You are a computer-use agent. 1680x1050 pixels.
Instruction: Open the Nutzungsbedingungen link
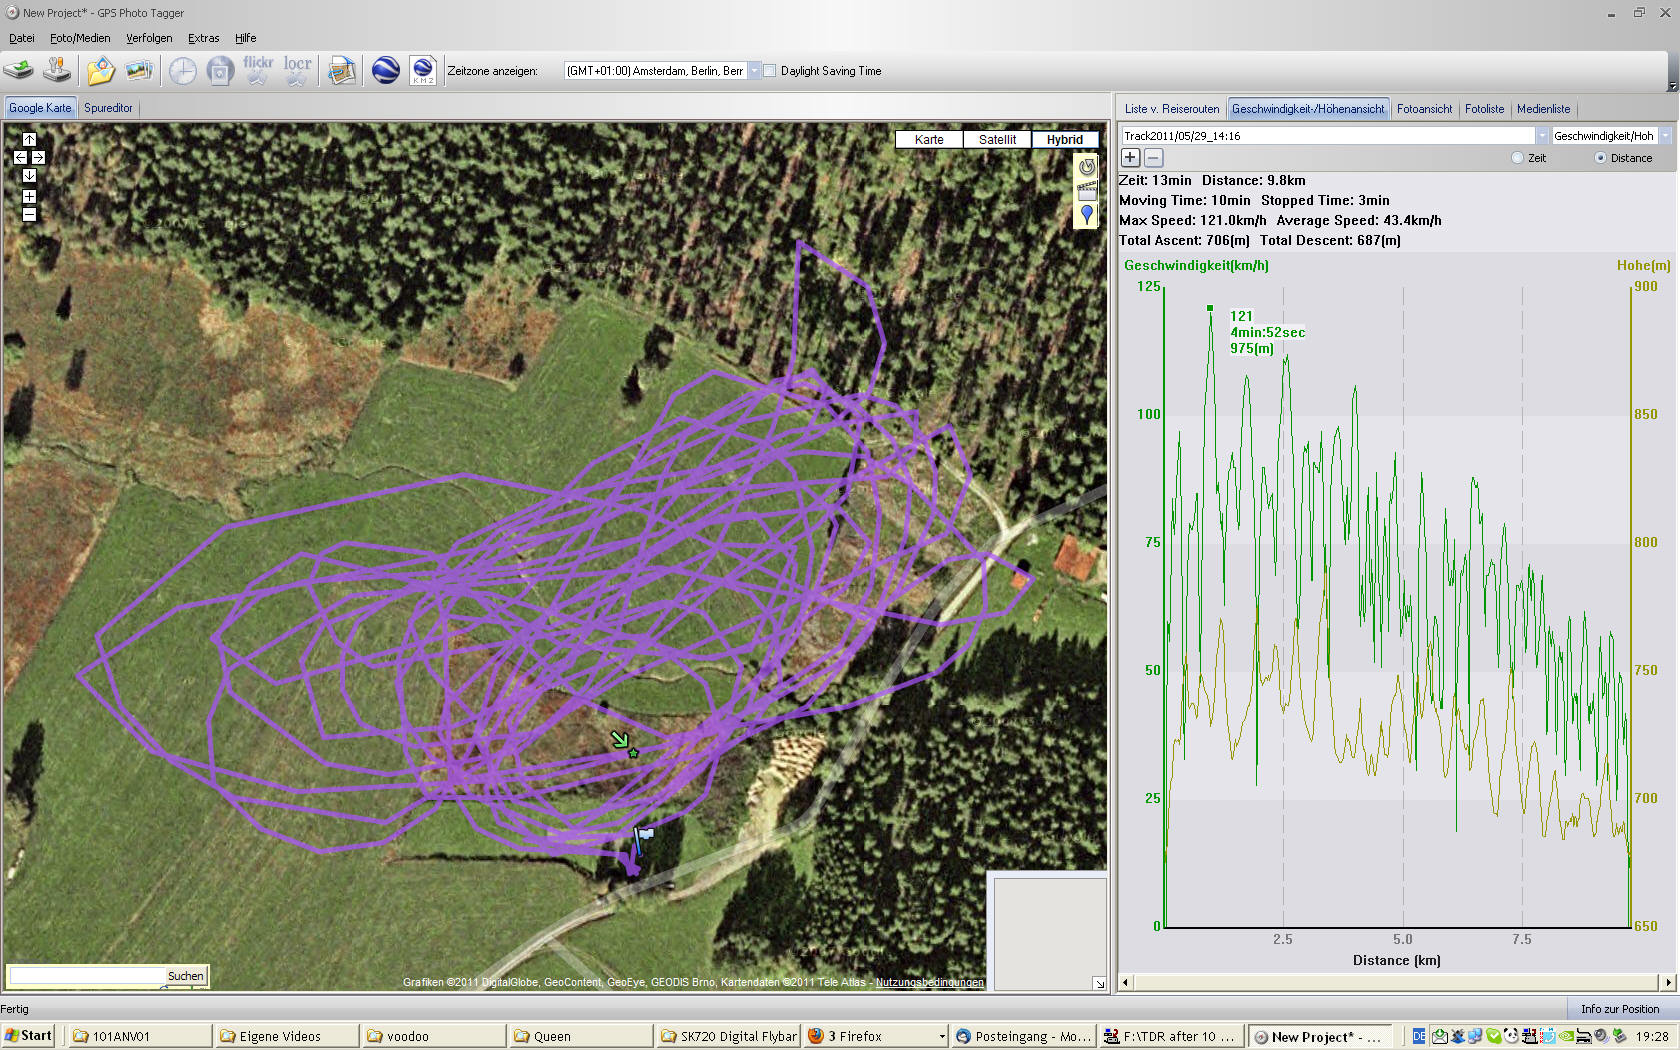(x=929, y=982)
